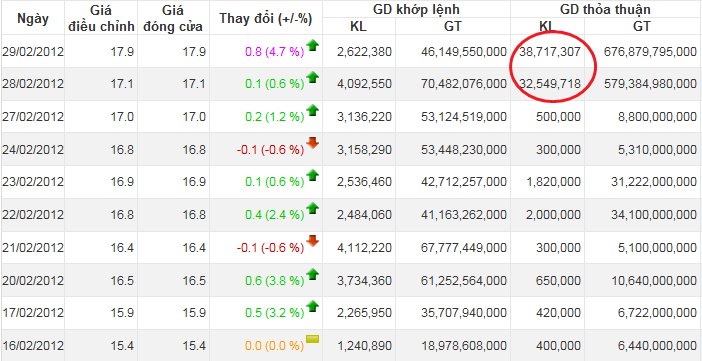Click the 'Thay đổi (+/-%)' column header
This screenshot has width=702, height=361.
pos(266,18)
